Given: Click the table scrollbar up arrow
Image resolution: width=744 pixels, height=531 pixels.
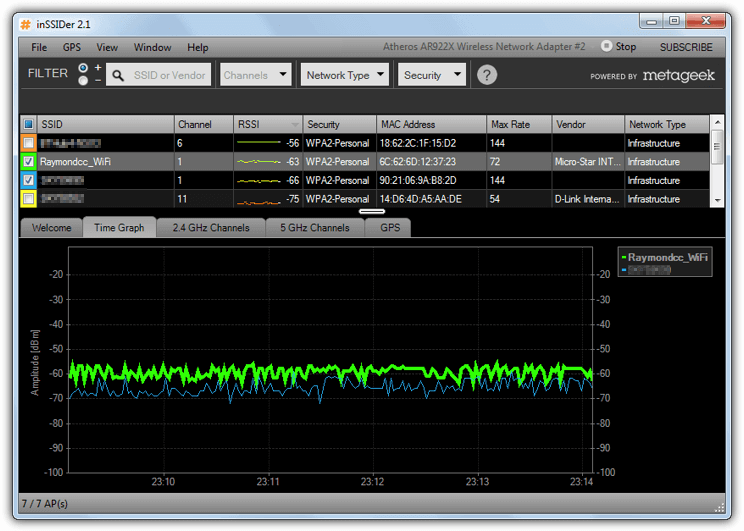Looking at the screenshot, I should (717, 122).
